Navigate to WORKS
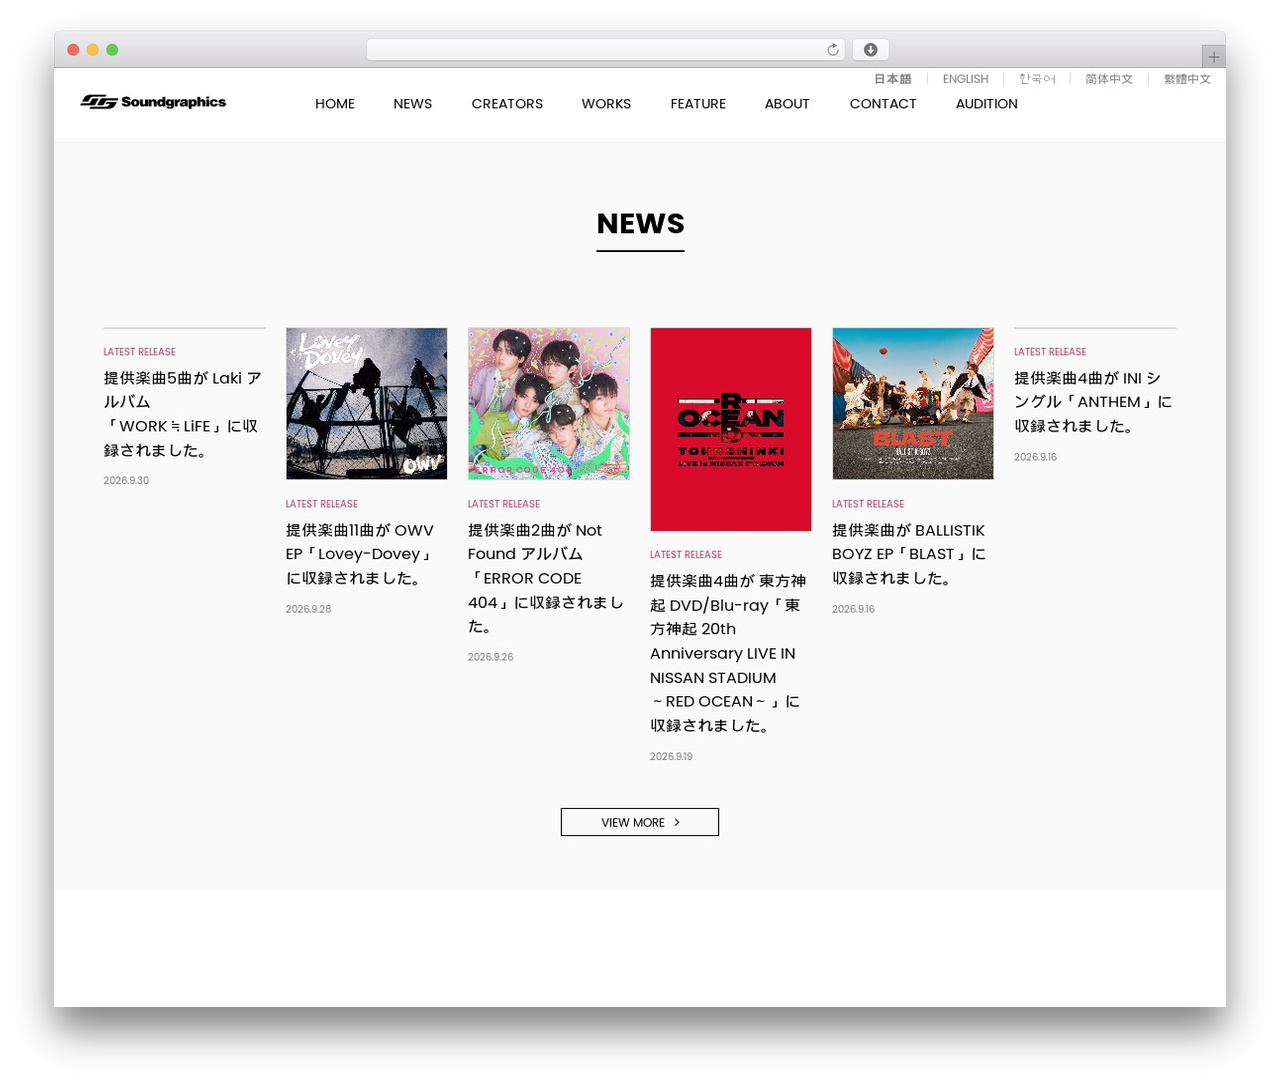The image size is (1280, 1084). click(x=606, y=104)
